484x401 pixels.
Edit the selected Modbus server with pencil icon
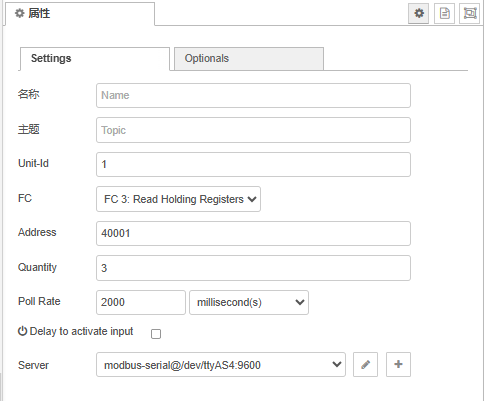(x=365, y=364)
